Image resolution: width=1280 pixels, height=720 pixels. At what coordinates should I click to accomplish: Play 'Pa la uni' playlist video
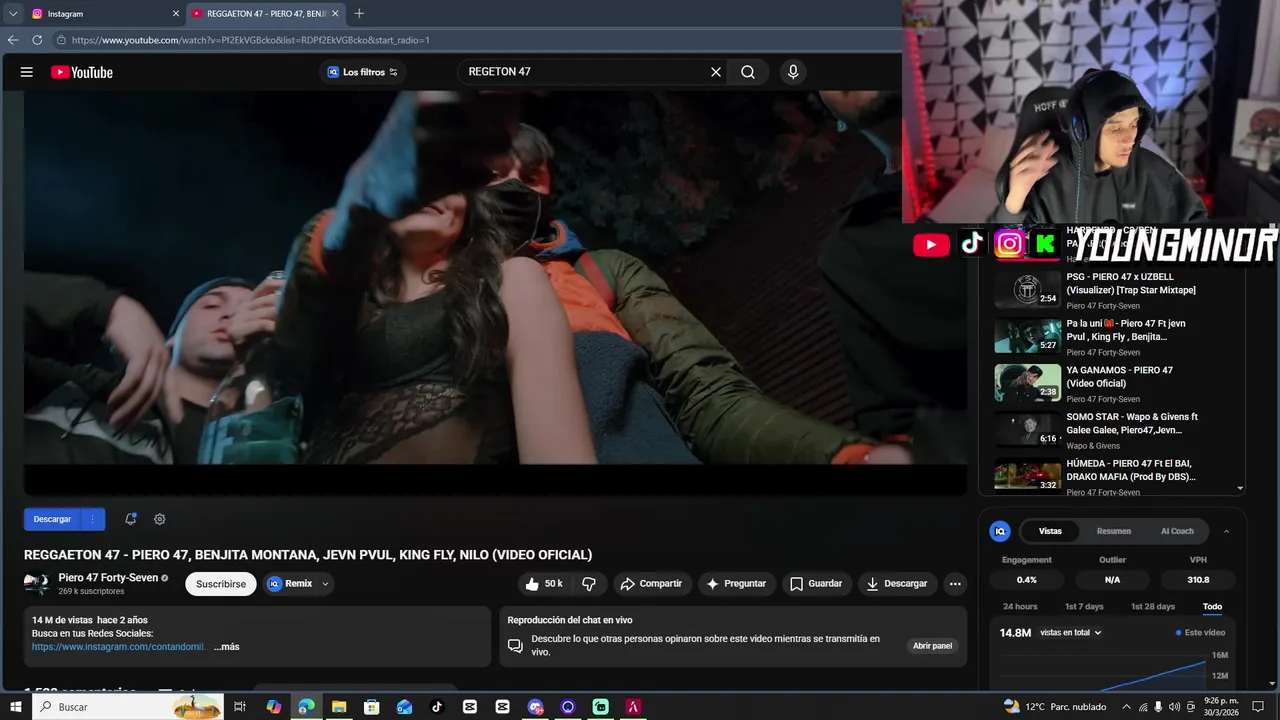pyautogui.click(x=1027, y=336)
